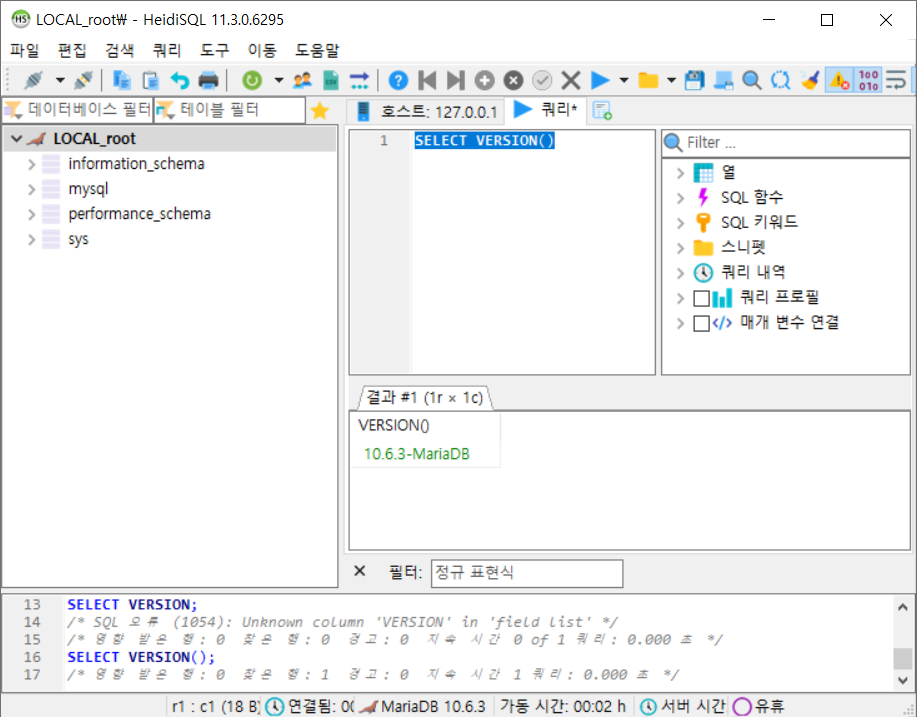
Task: Expand the 열 helper node
Action: [x=680, y=173]
